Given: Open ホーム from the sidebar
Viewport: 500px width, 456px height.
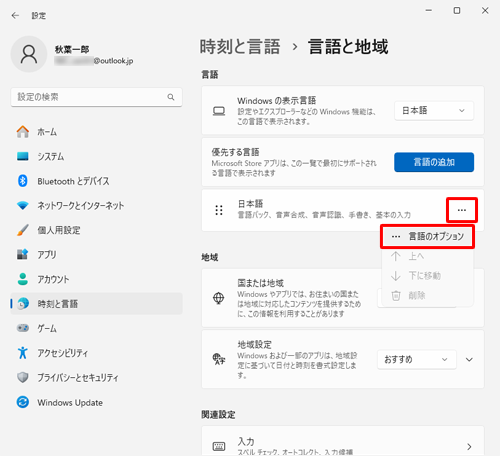Looking at the screenshot, I should (97, 132).
